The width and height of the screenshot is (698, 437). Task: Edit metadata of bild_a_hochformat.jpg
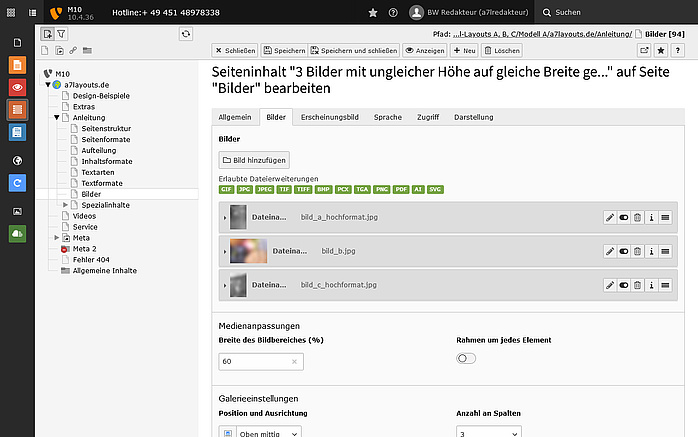click(610, 218)
